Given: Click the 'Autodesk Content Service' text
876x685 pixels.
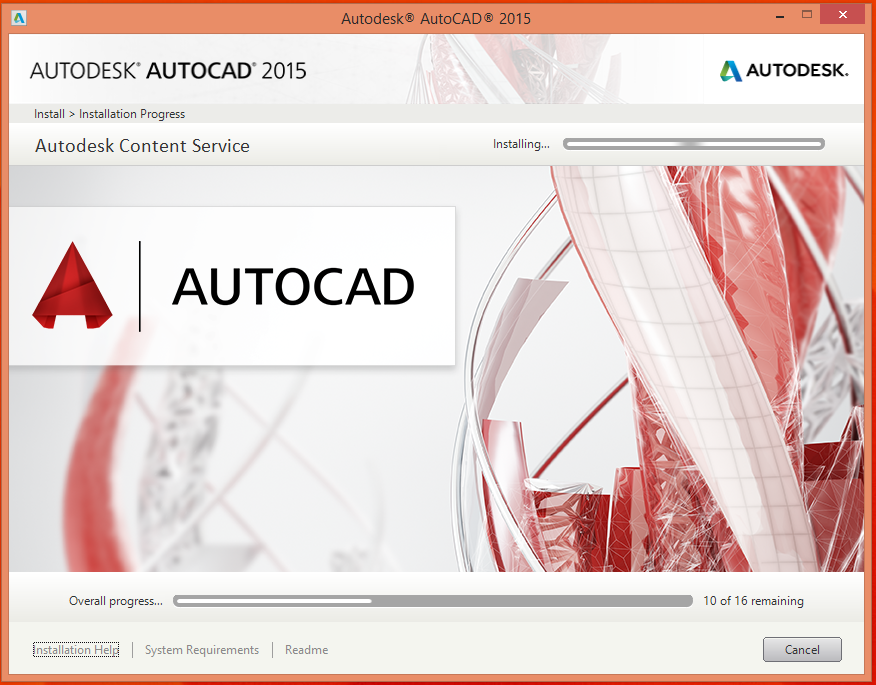Looking at the screenshot, I should [x=142, y=146].
